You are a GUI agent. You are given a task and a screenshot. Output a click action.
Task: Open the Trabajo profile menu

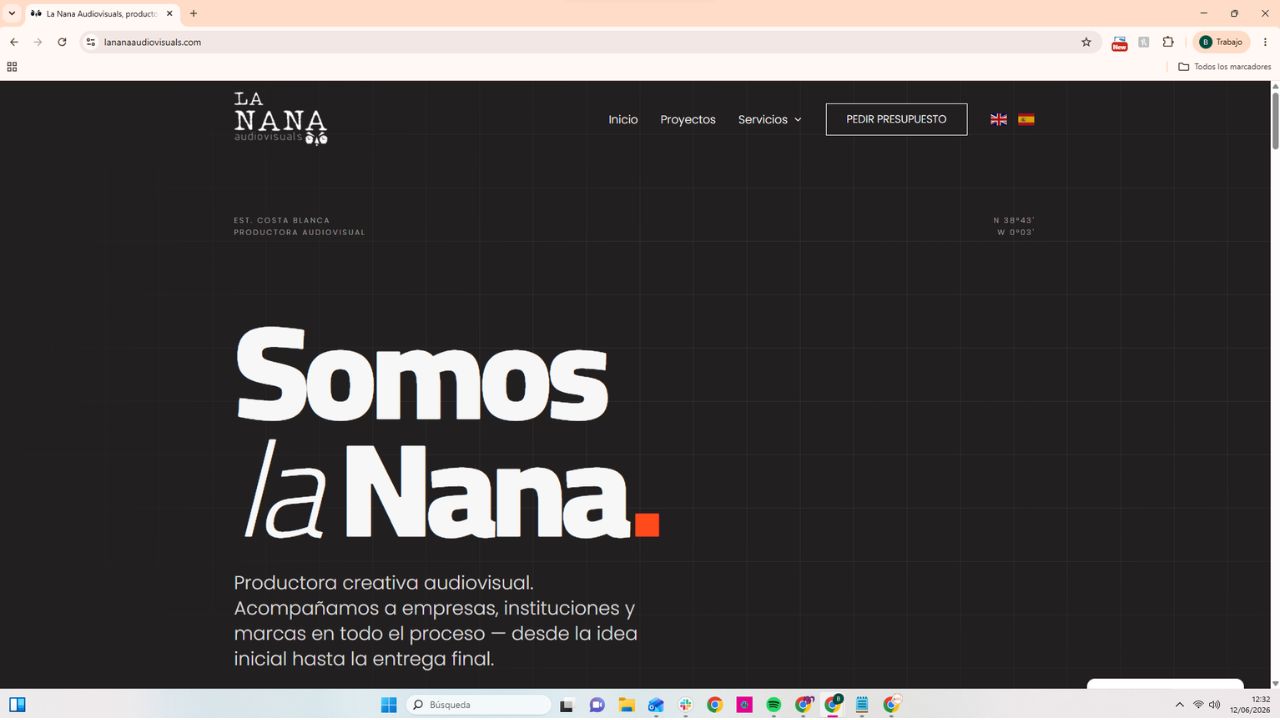click(1223, 42)
